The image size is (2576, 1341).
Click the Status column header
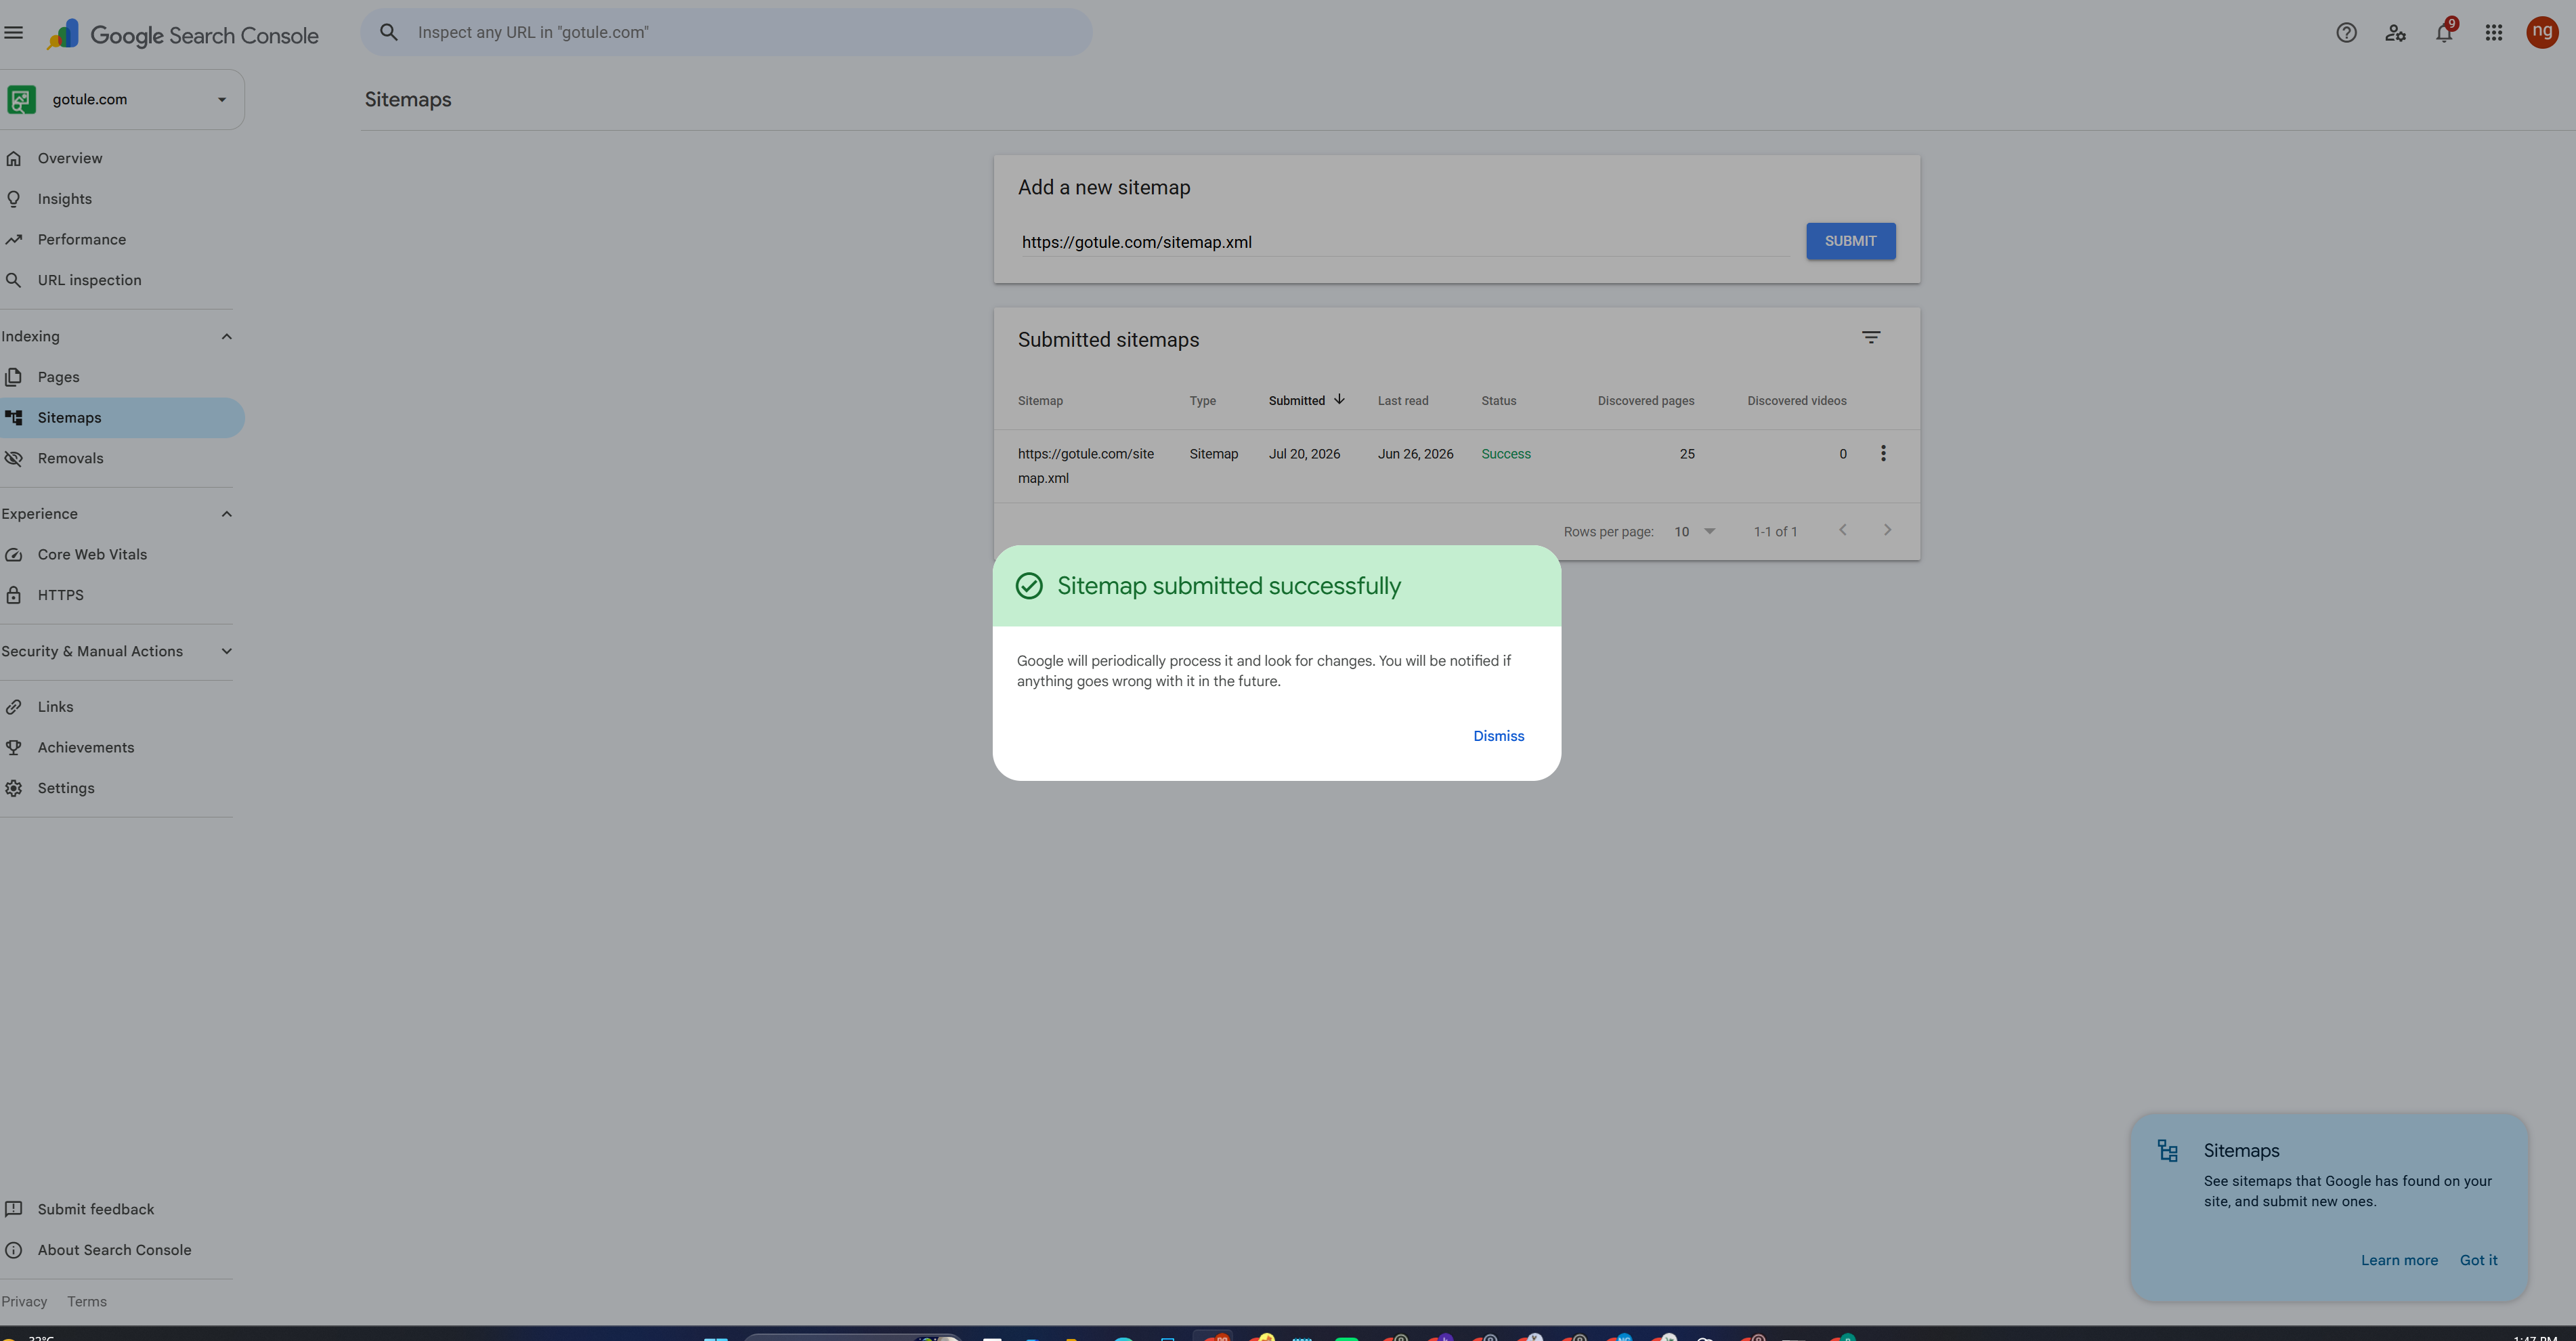(x=1498, y=401)
